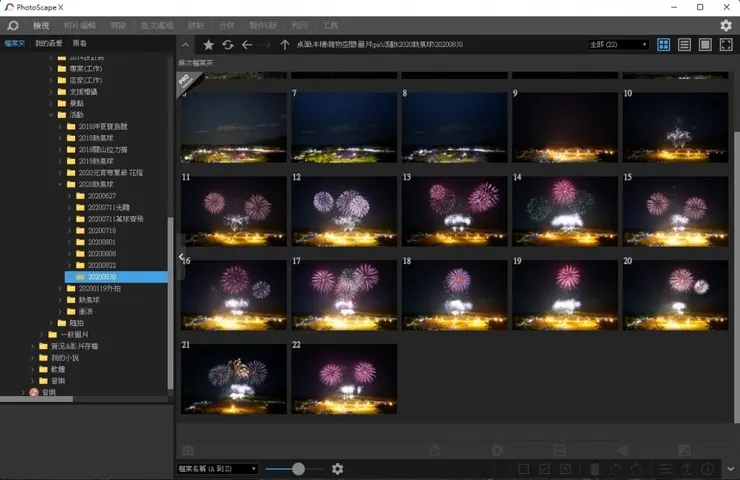Screen dimensions: 740x480
Task: Select the 20200718 folder
Action: [101, 230]
